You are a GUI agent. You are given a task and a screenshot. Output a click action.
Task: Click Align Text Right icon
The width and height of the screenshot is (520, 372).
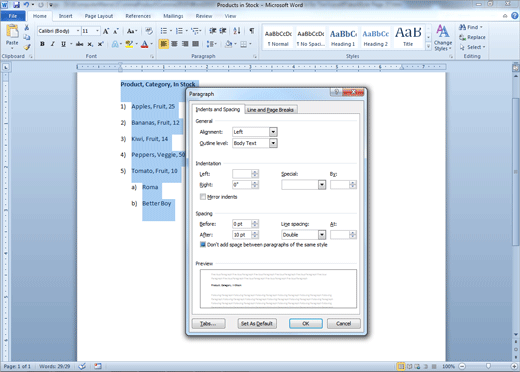[185, 44]
